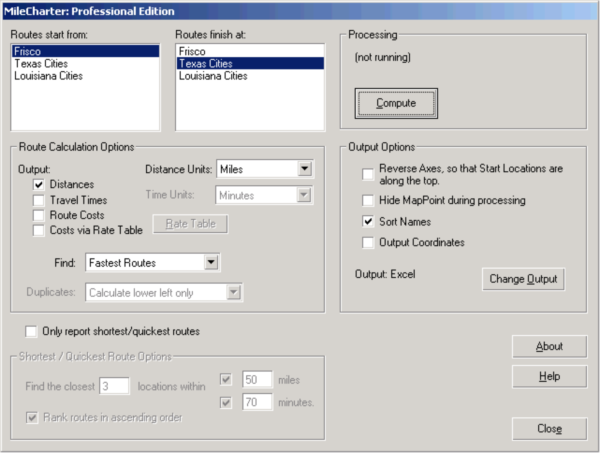Viewport: 600px width, 453px height.
Task: Open the About dialog
Action: click(549, 347)
